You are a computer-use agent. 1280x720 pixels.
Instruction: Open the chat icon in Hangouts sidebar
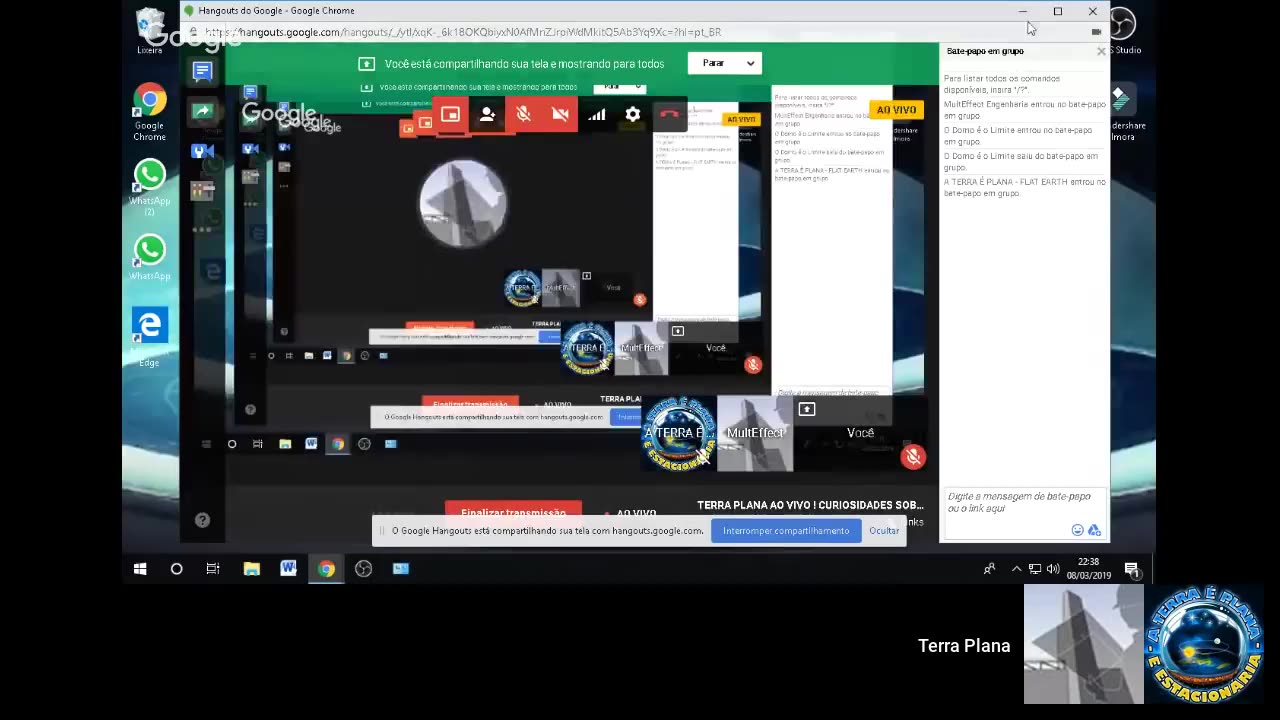tap(202, 71)
